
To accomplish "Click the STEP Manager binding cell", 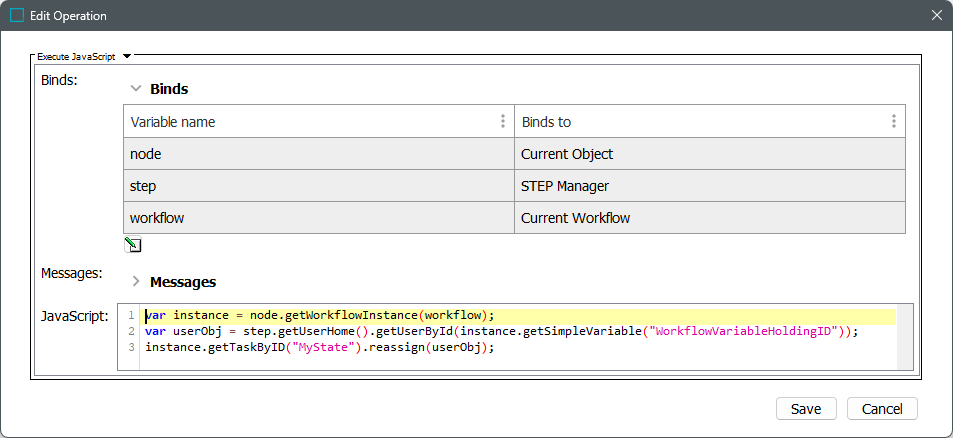I will click(x=709, y=186).
